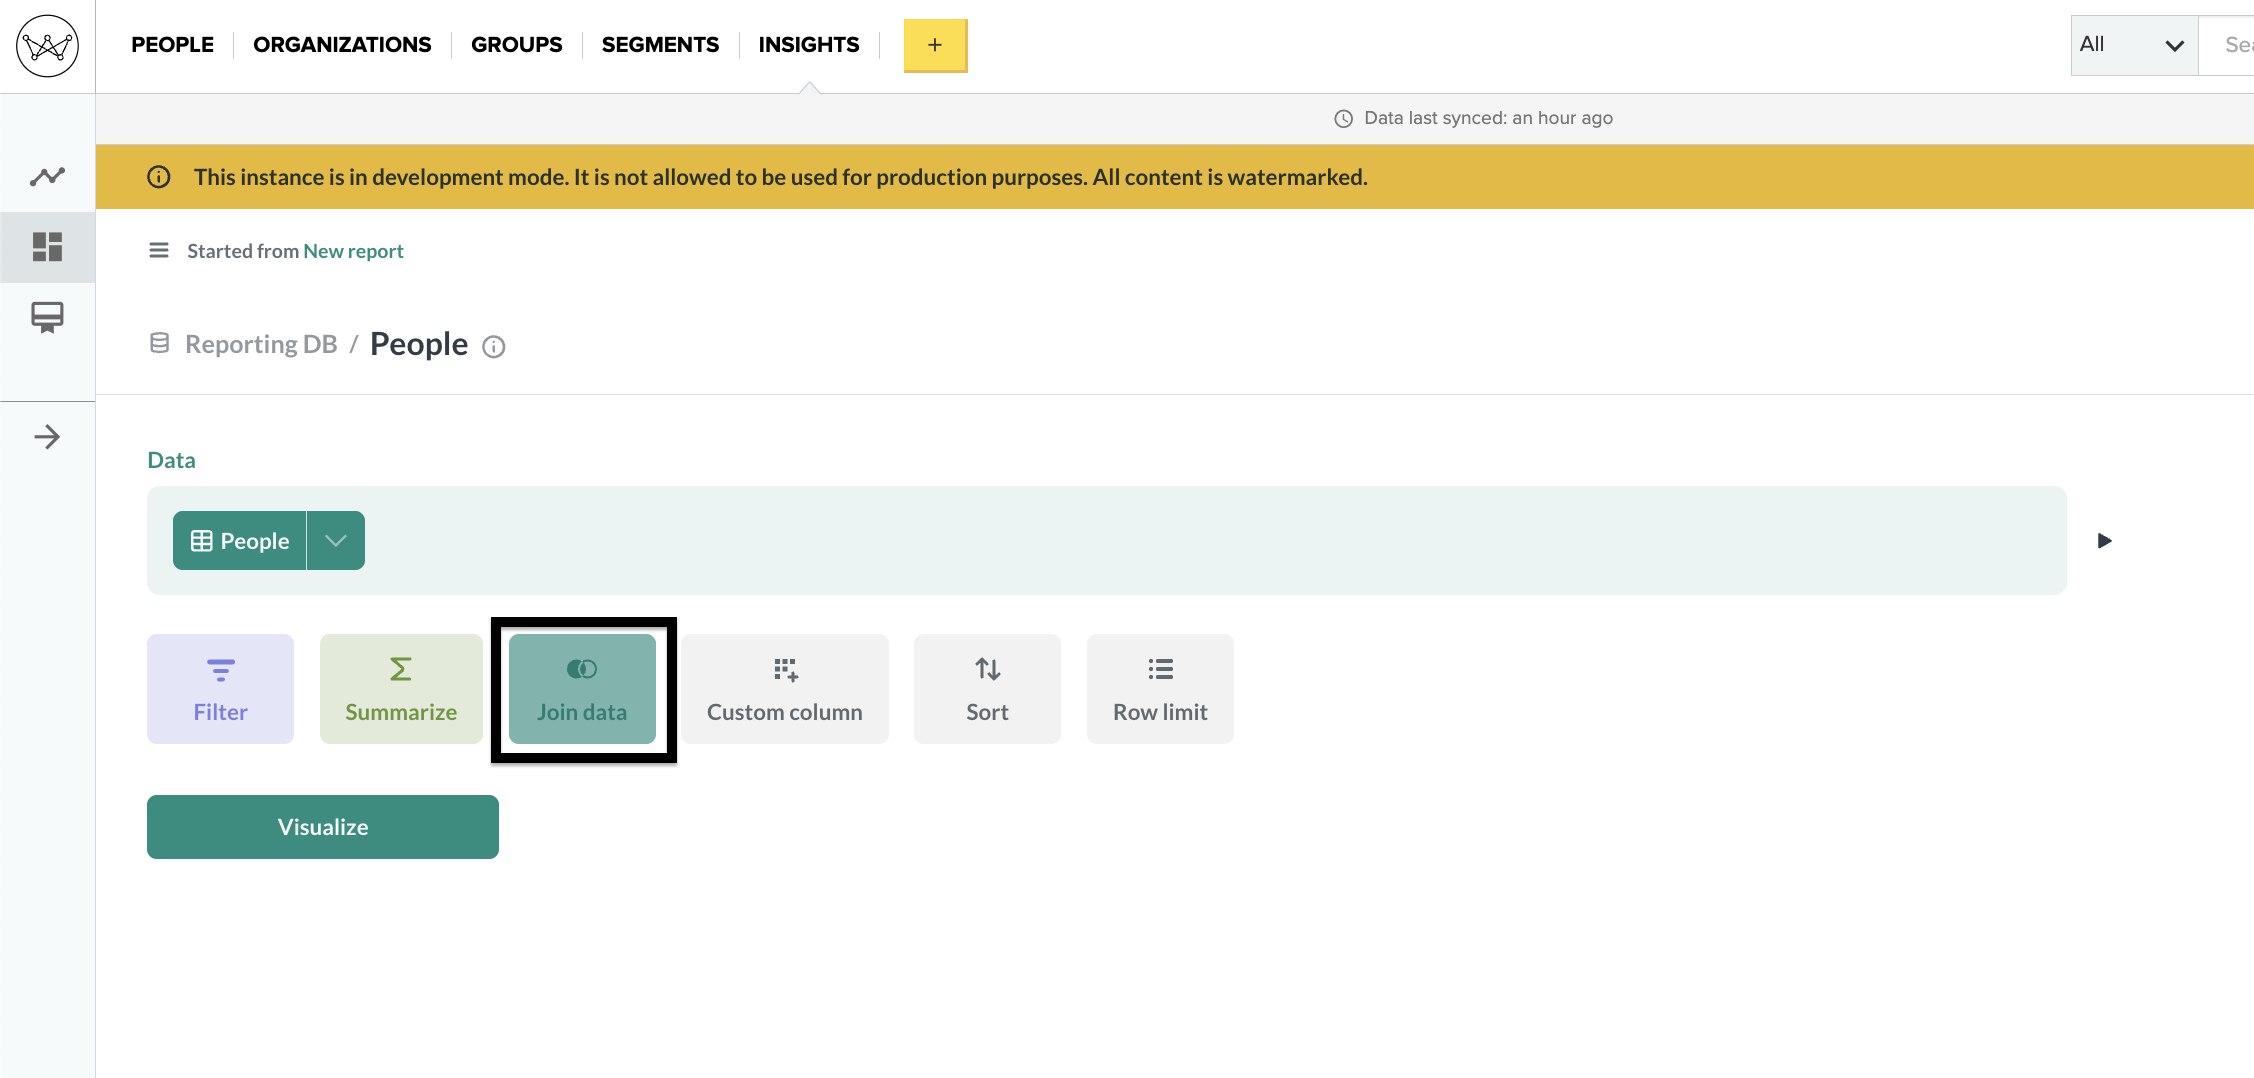Click the Data last synced text
2254x1078 pixels.
coord(1488,118)
